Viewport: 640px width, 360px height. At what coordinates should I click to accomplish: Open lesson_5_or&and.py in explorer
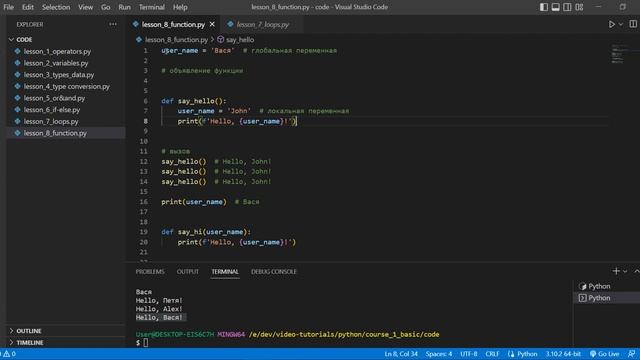coord(54,98)
